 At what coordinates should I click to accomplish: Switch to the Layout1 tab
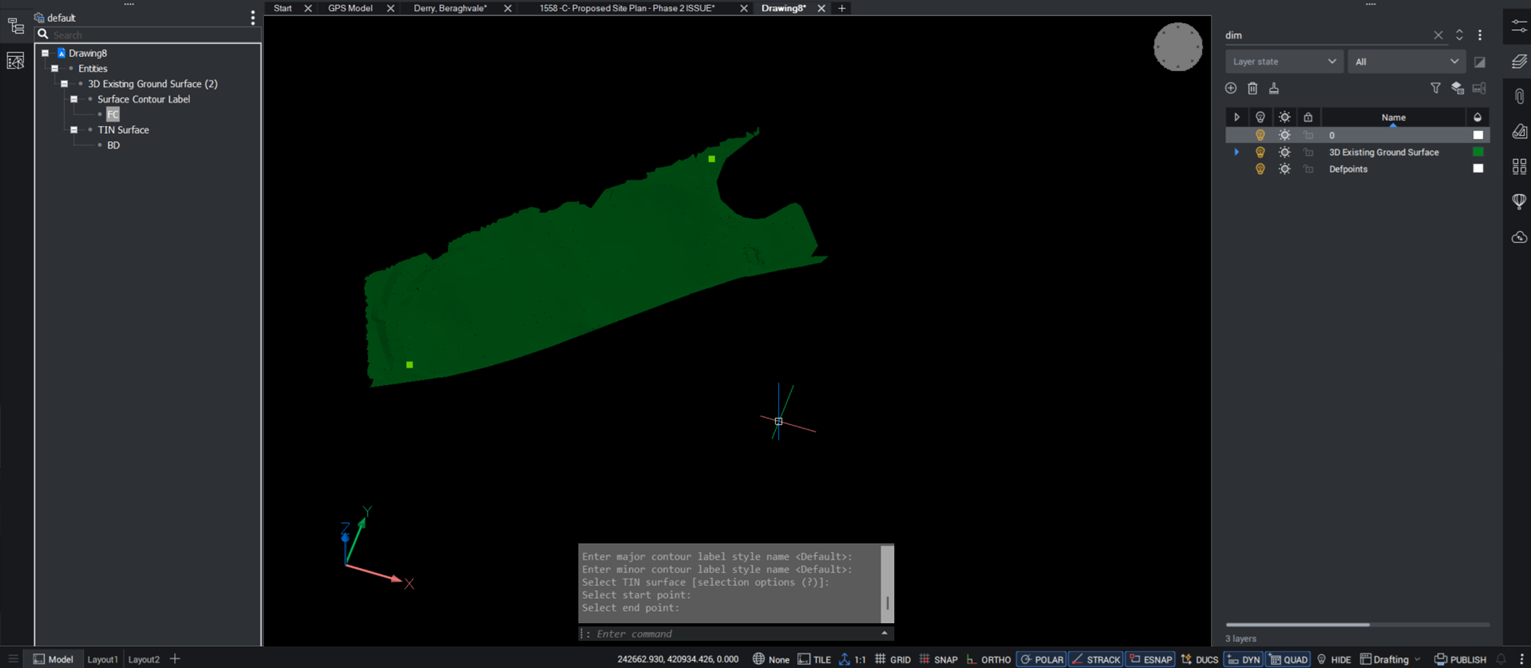[x=102, y=660]
